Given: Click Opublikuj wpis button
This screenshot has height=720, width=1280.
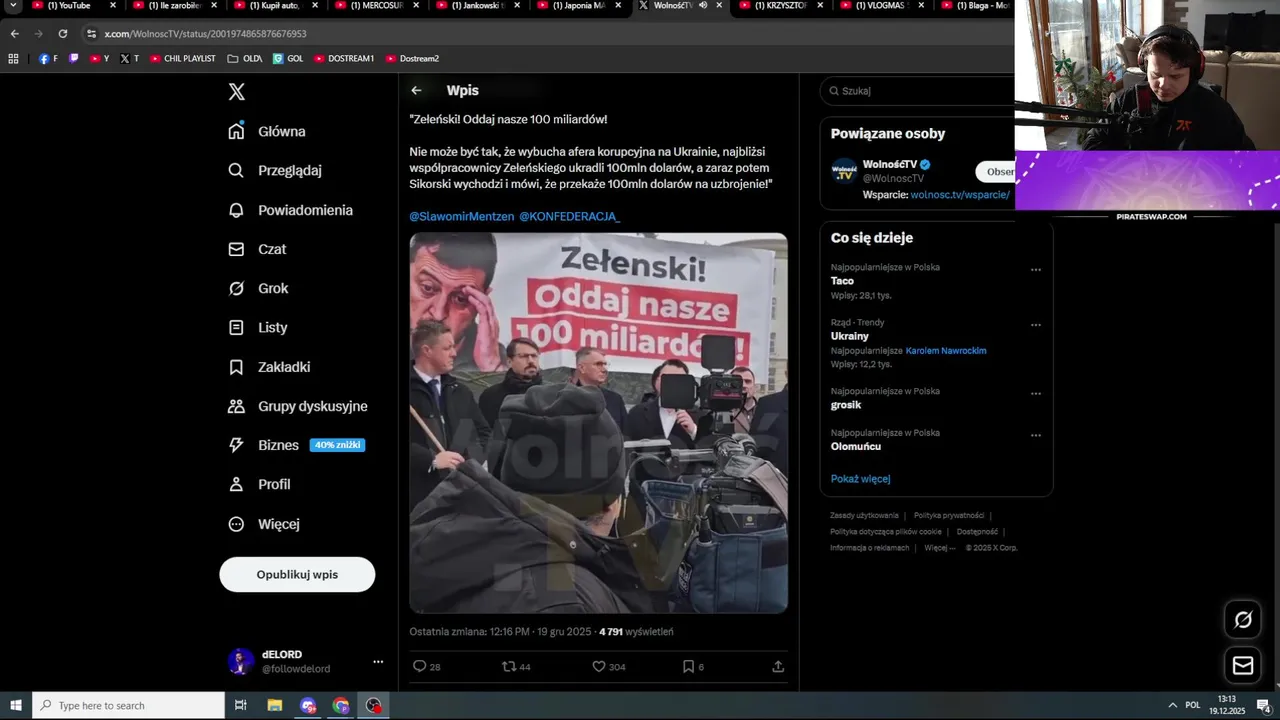Looking at the screenshot, I should click(297, 574).
